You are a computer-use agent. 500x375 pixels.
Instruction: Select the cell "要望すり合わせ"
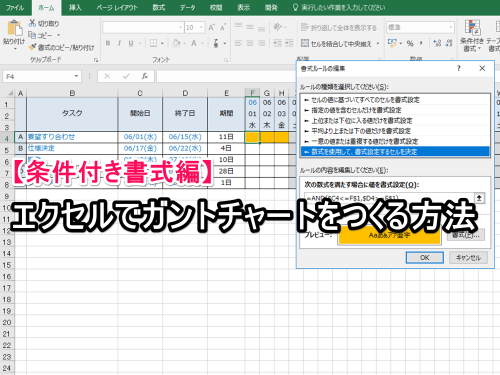tap(72, 137)
